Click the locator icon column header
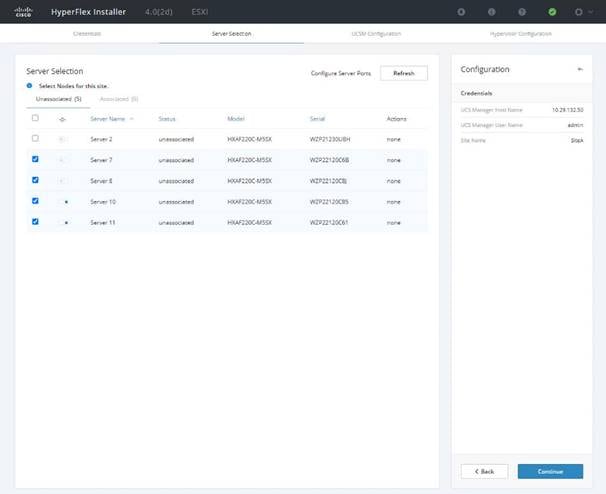This screenshot has width=606, height=494. pyautogui.click(x=63, y=119)
